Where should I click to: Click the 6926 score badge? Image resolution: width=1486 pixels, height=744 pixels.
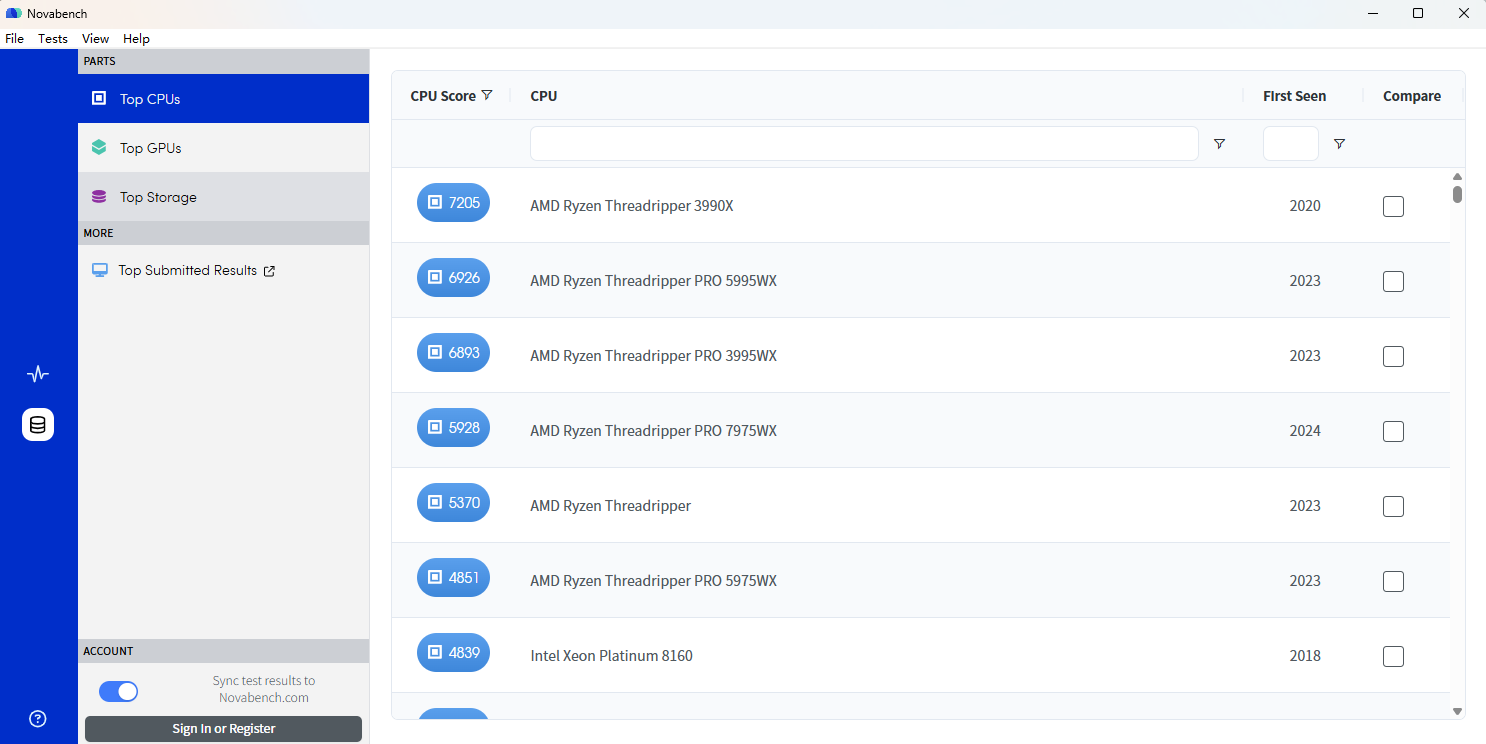point(453,277)
